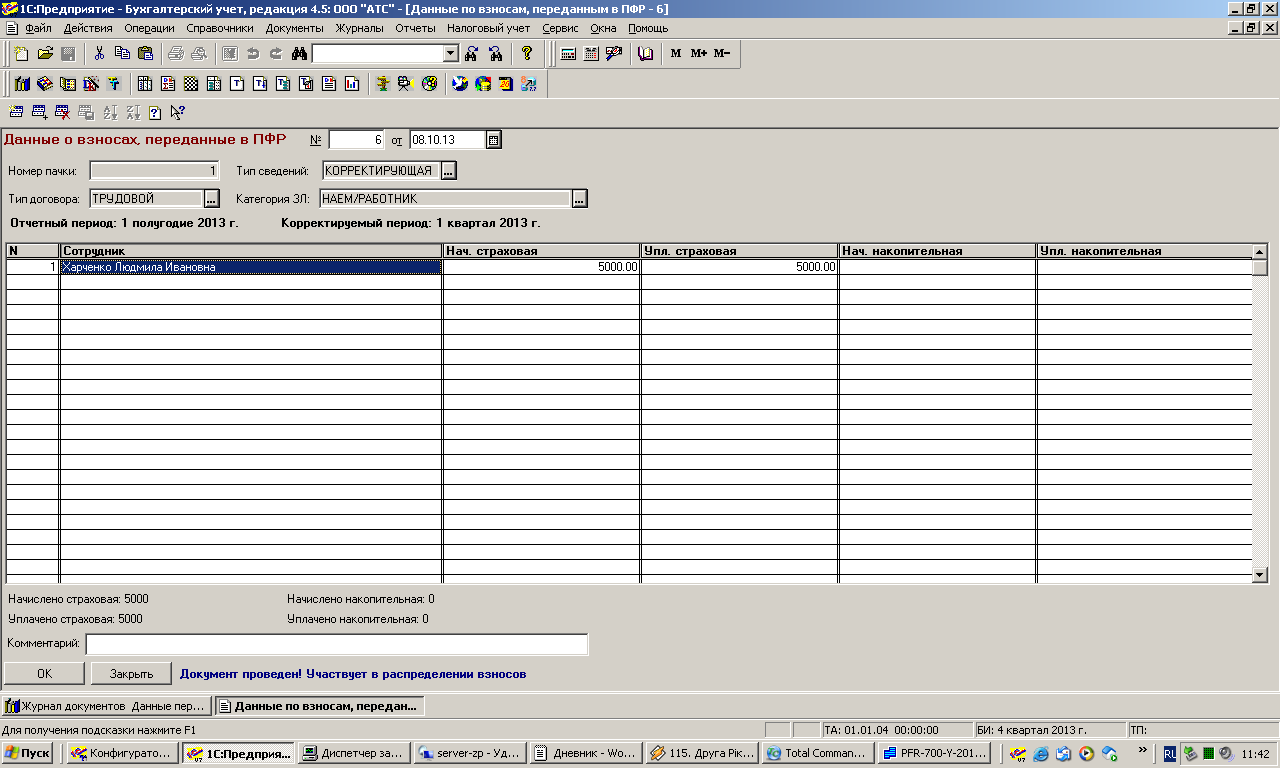Open the calendar icon in toolbar

click(591, 53)
